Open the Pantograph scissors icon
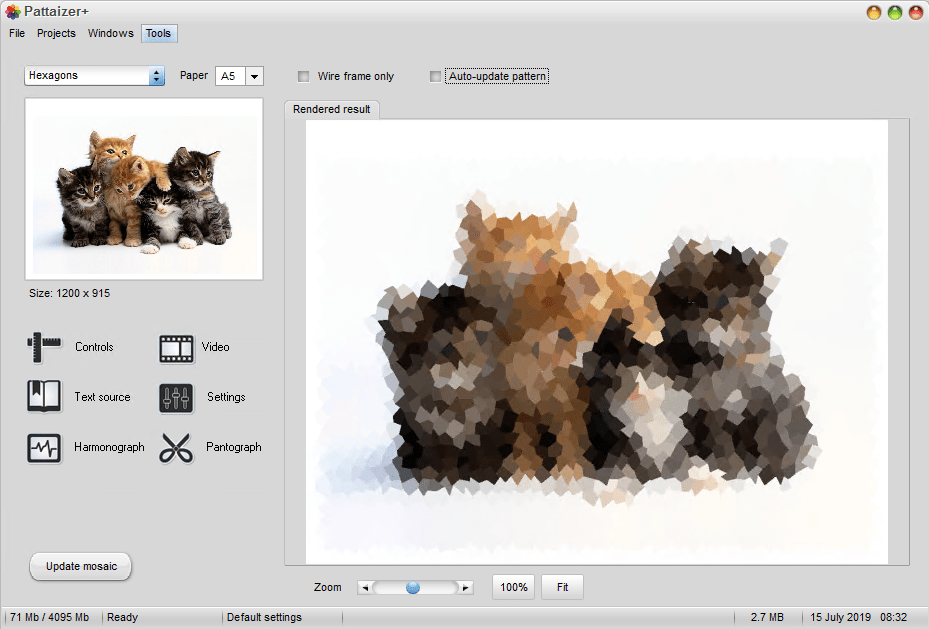The image size is (929, 629). pos(176,448)
